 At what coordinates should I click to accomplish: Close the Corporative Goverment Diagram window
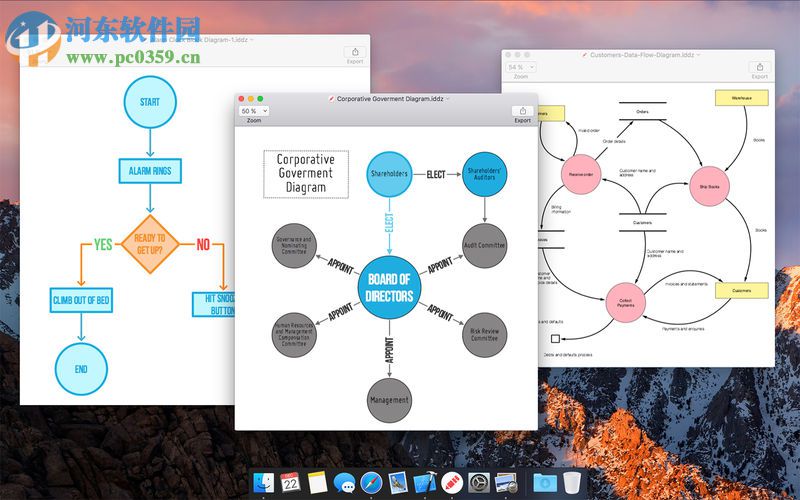(x=241, y=98)
